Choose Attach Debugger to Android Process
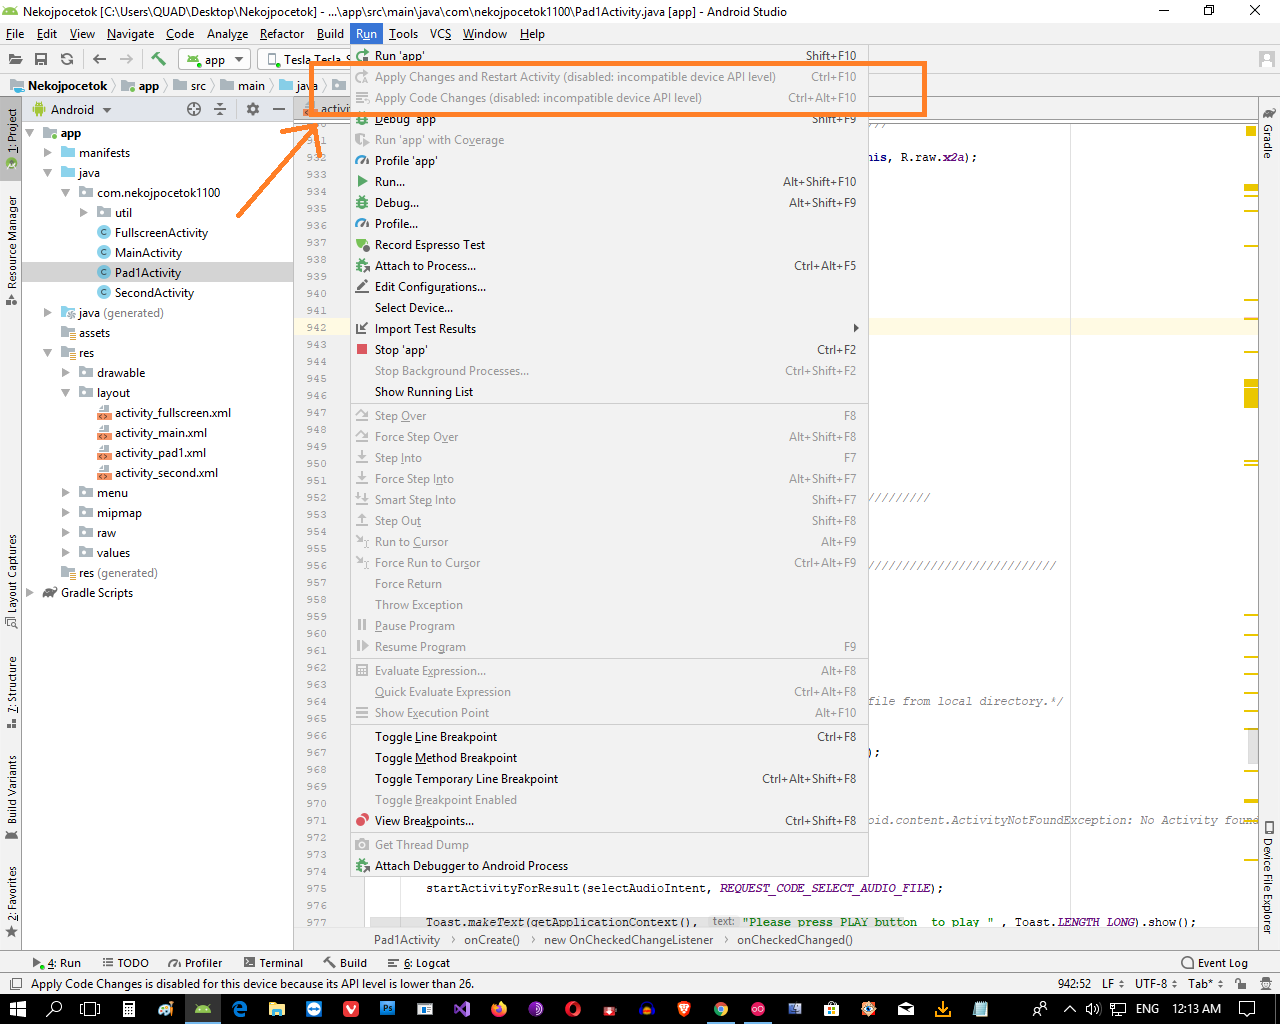 click(609, 866)
